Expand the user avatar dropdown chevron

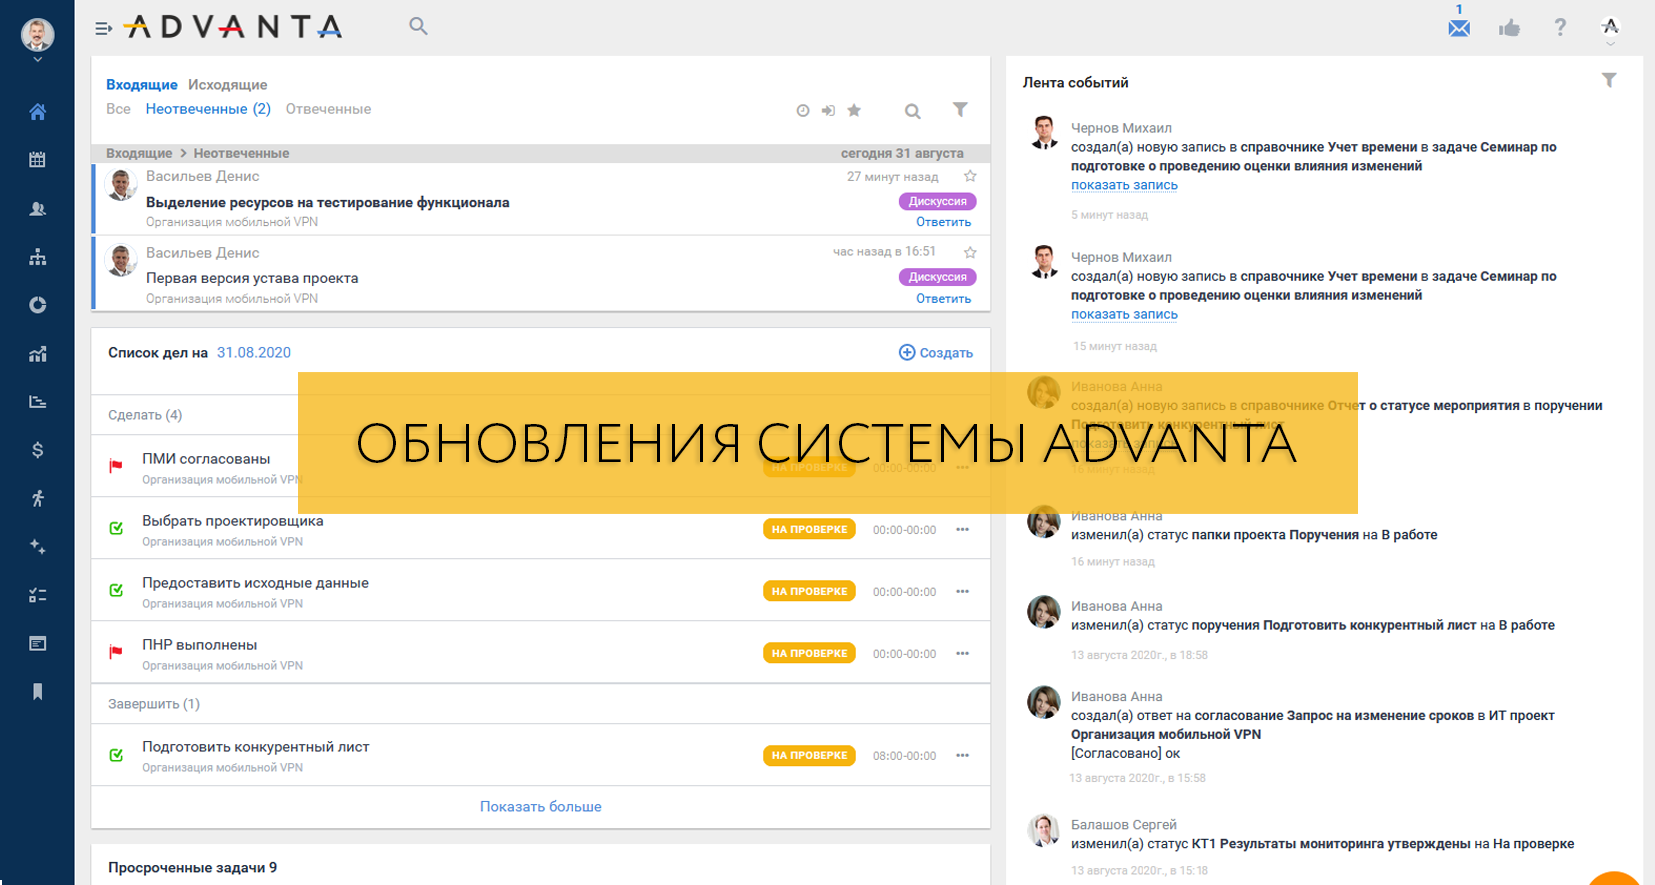pos(37,60)
